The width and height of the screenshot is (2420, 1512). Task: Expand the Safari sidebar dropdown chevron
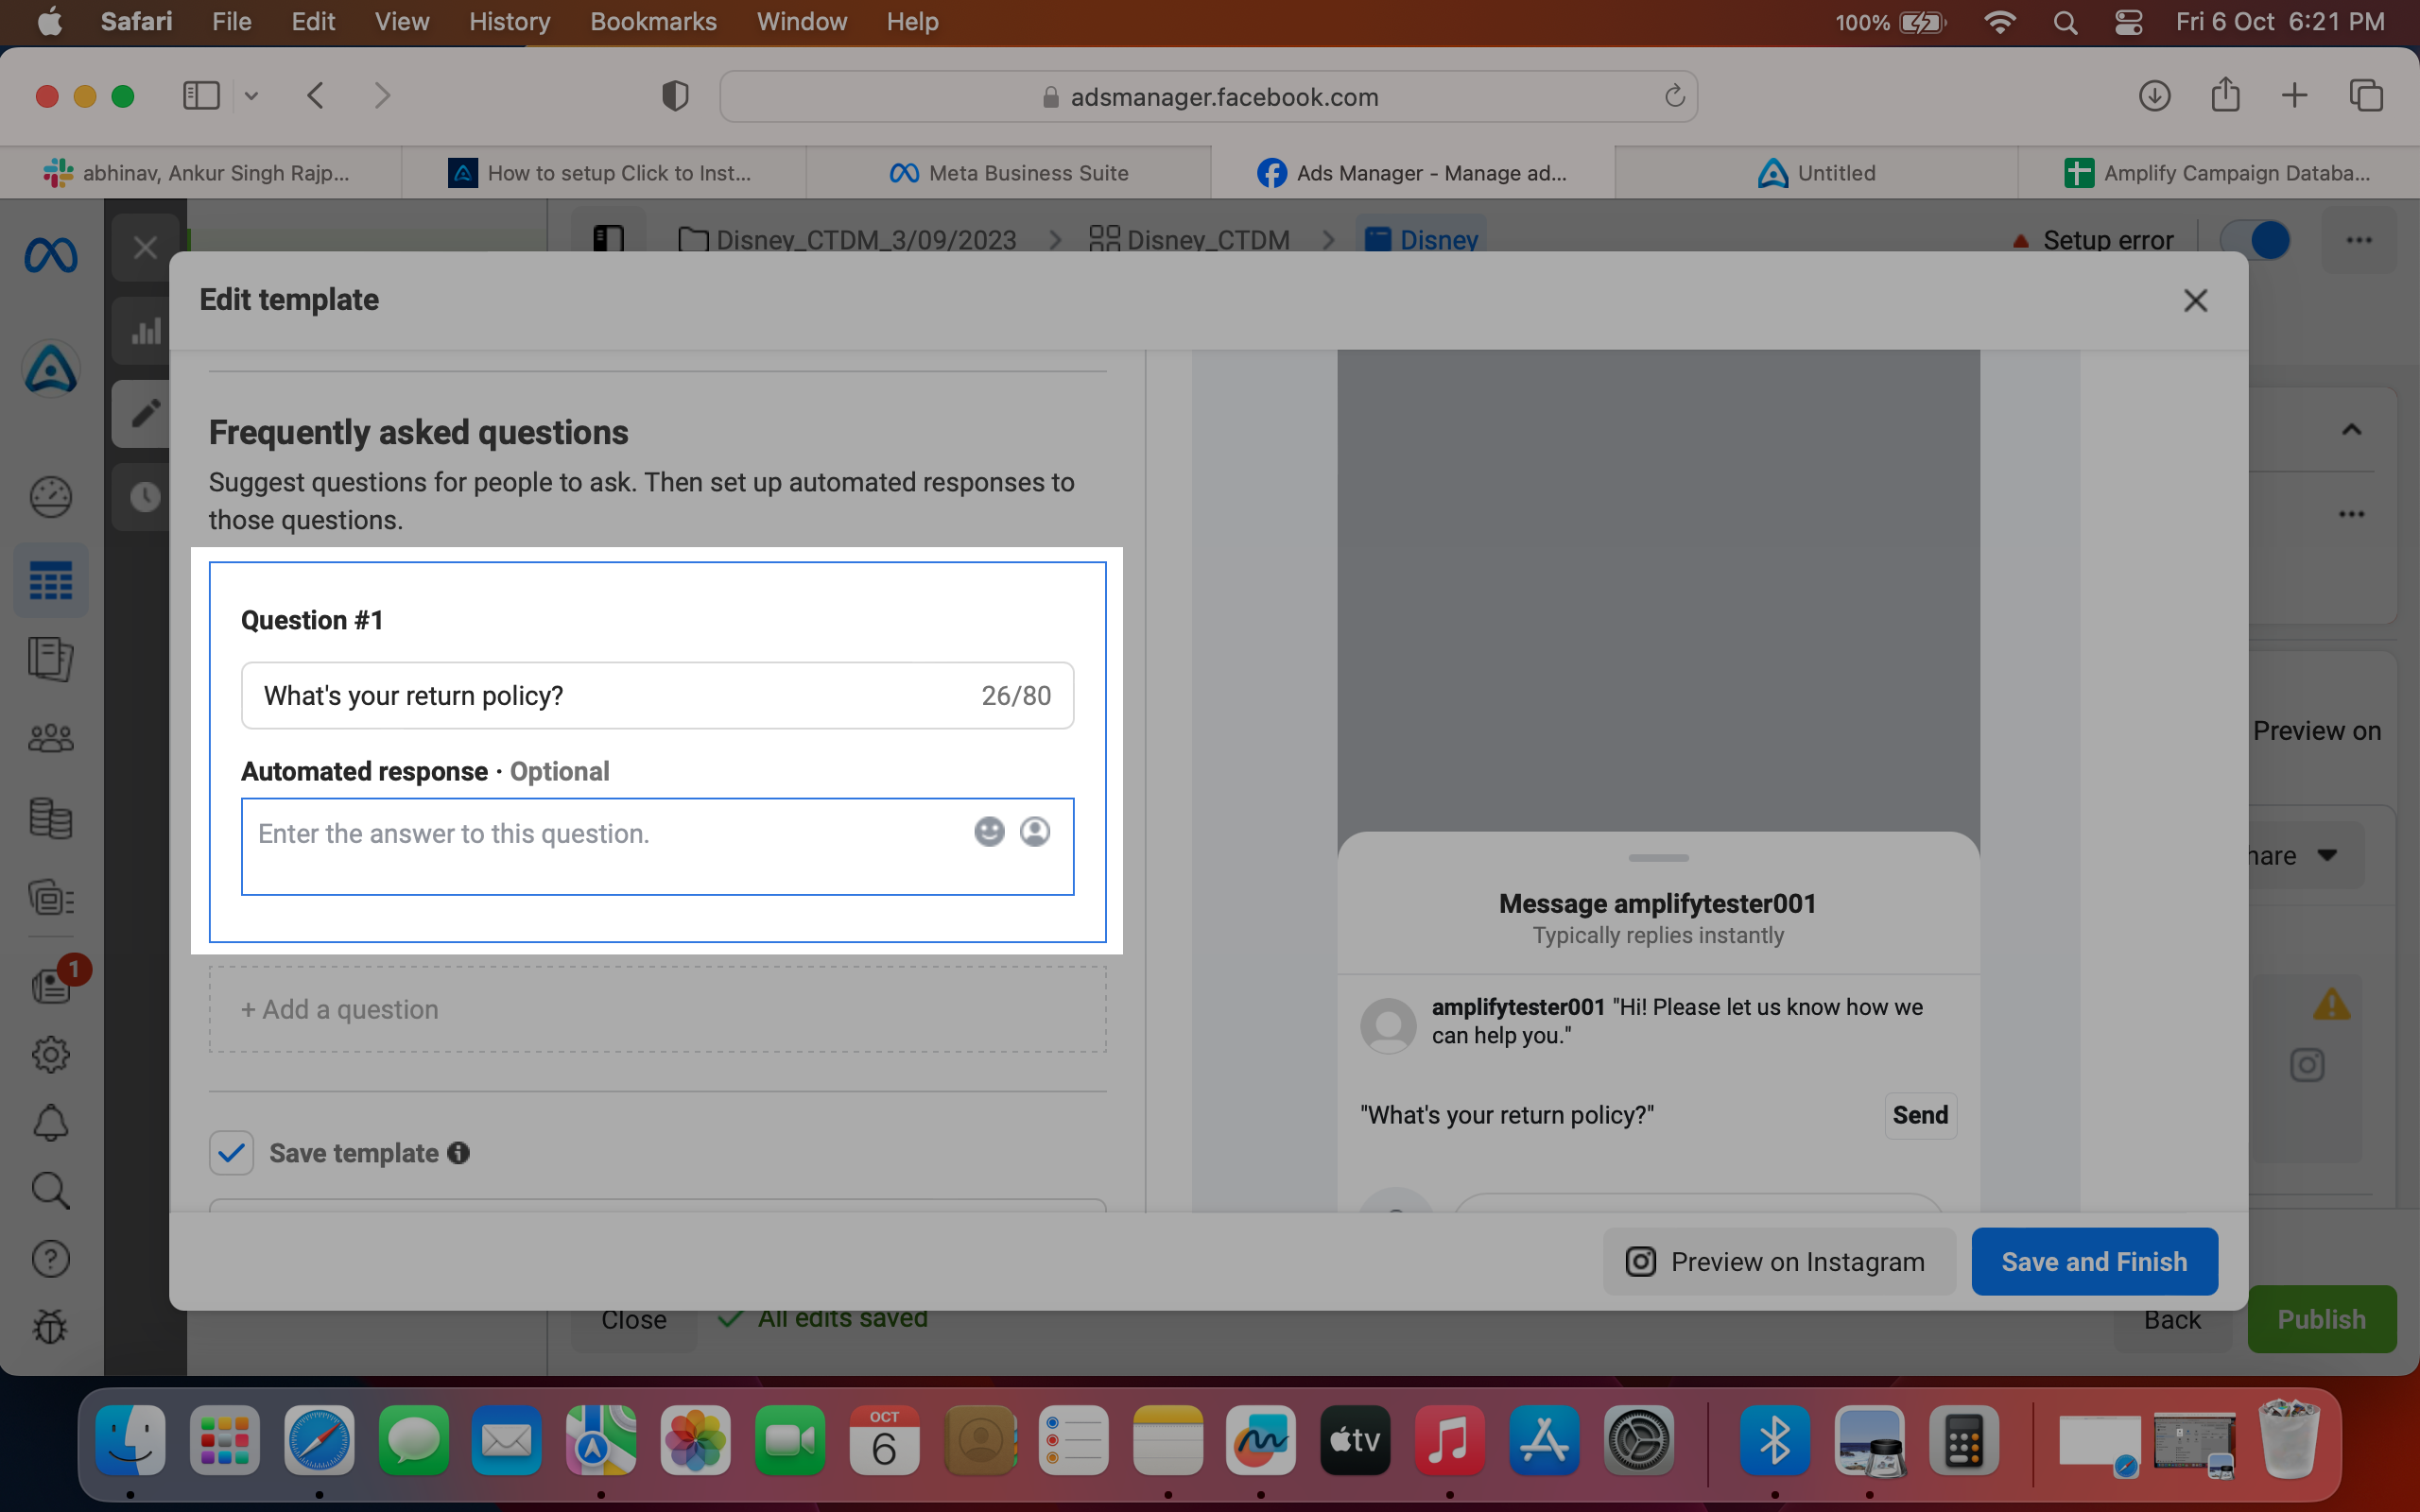pos(251,96)
